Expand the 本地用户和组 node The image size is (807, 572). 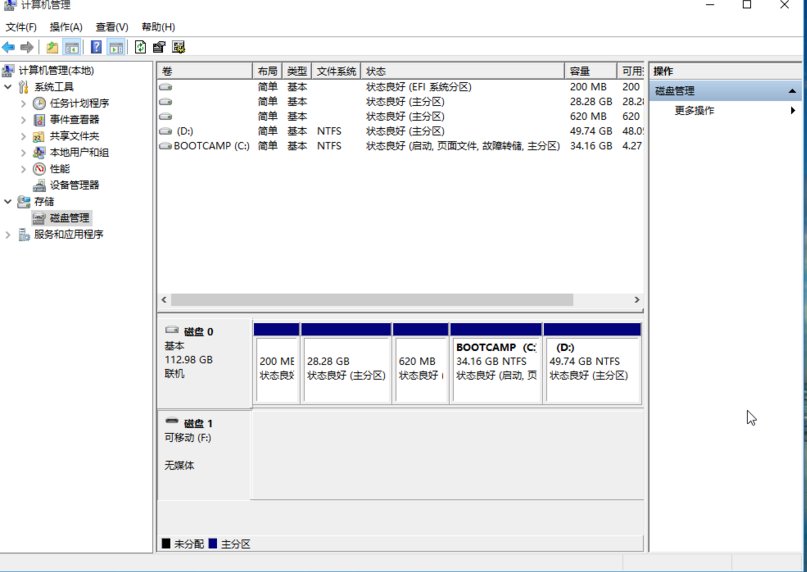(23, 153)
